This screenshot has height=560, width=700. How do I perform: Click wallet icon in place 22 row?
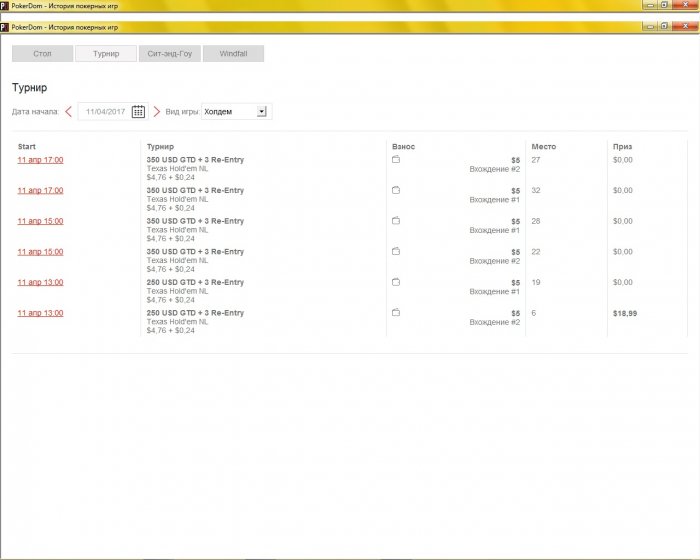pyautogui.click(x=396, y=251)
